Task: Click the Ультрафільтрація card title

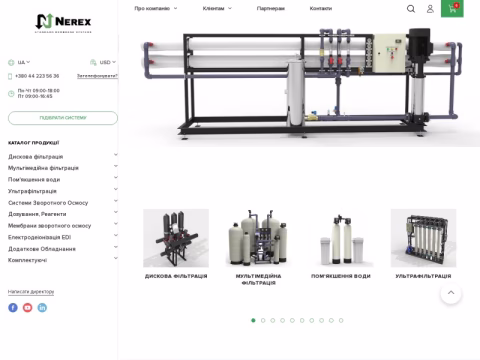Action: 423,276
